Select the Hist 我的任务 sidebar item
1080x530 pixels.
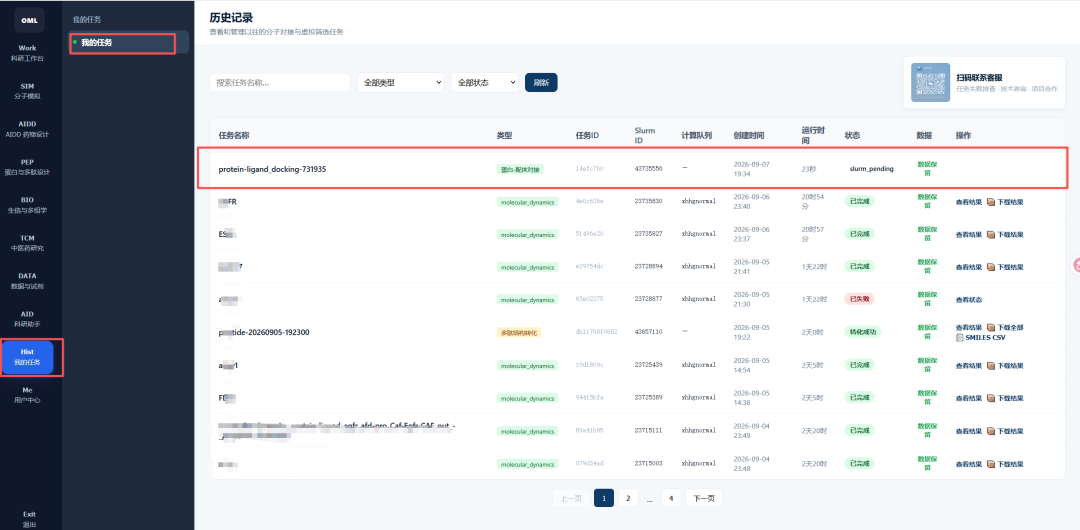click(x=28, y=357)
